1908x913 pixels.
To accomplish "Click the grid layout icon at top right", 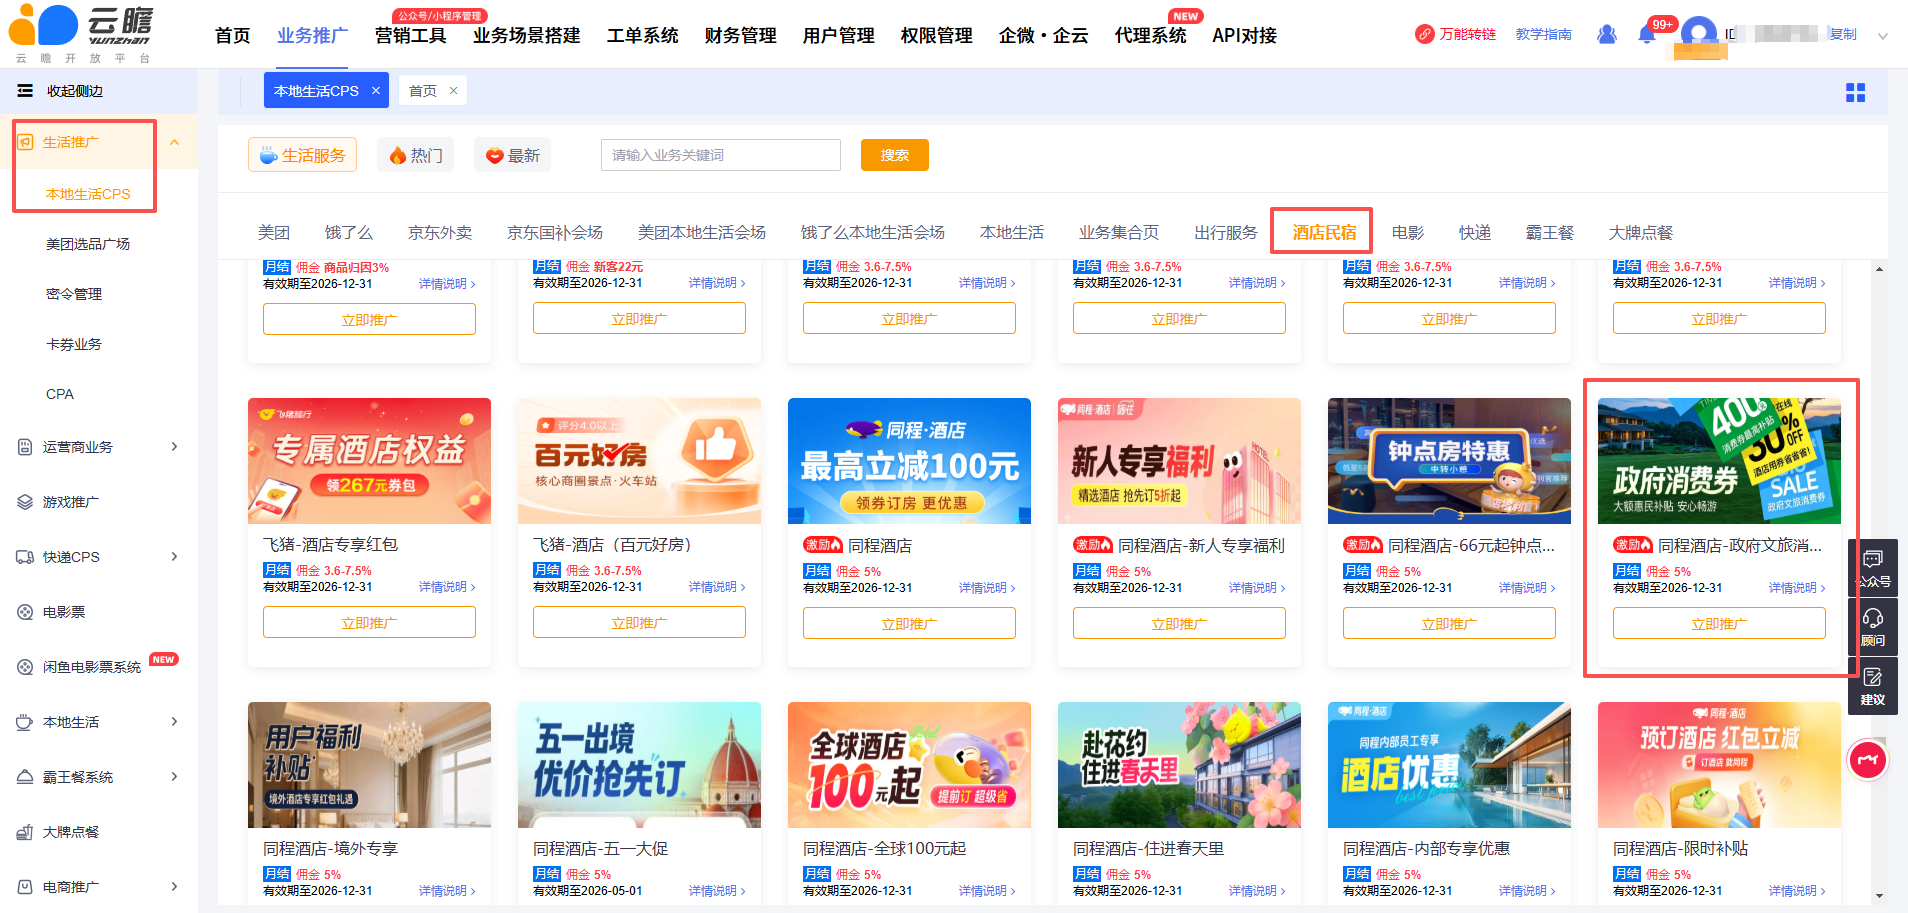I will coord(1855,93).
